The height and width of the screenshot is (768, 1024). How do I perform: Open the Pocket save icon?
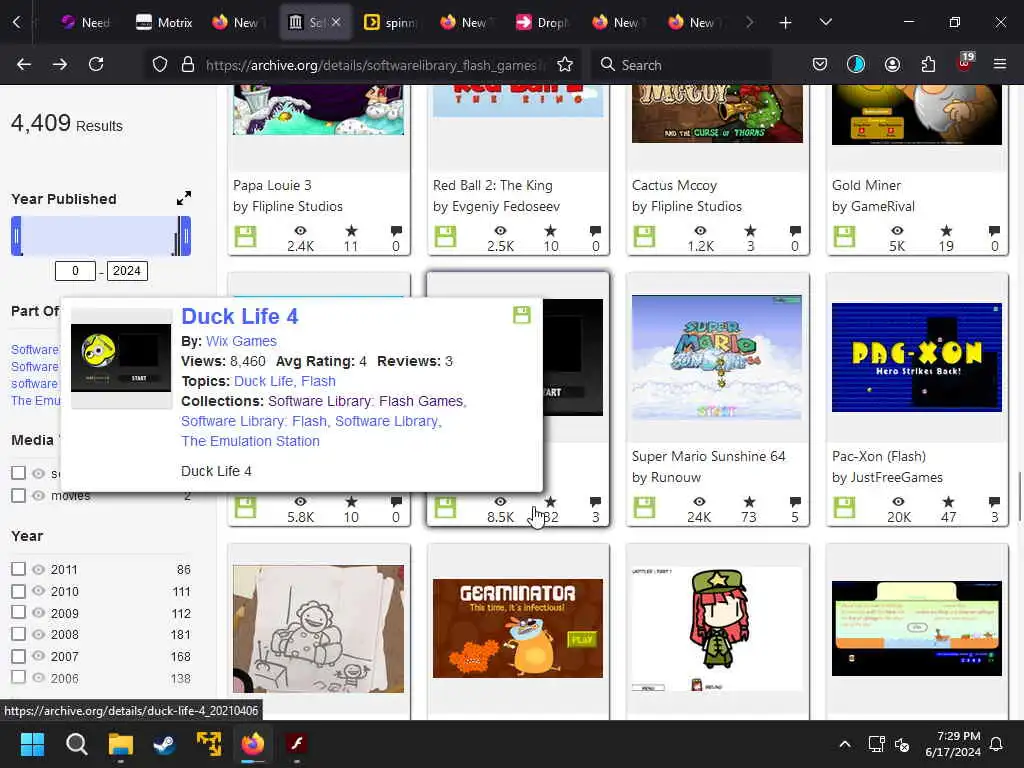tap(820, 64)
